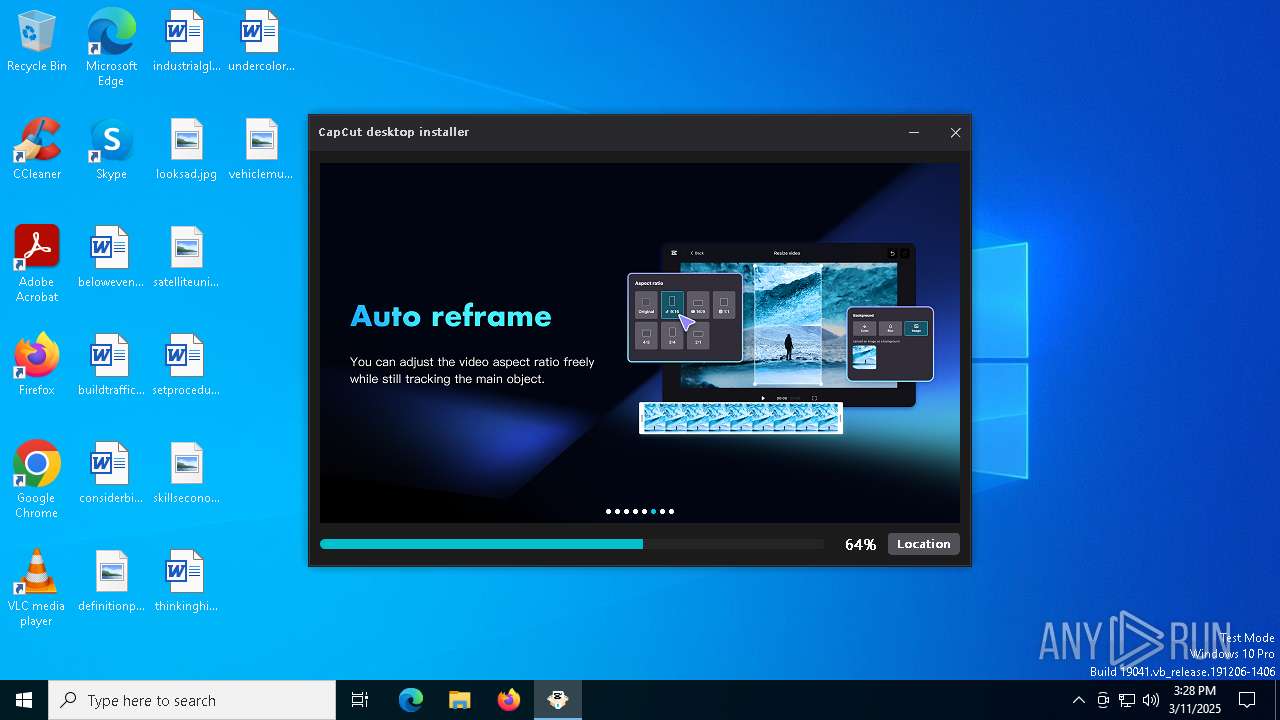Select the looksad.jpg image file

186,149
